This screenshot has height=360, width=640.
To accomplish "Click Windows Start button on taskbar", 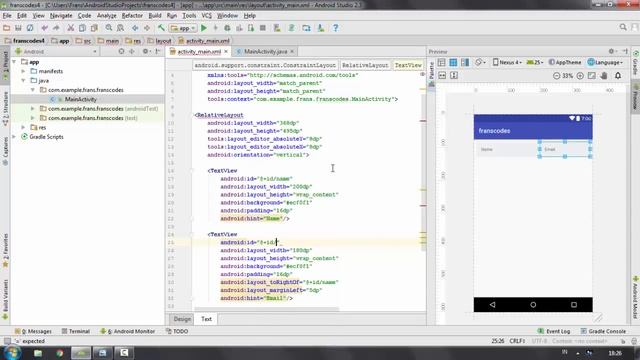I will tap(11, 353).
